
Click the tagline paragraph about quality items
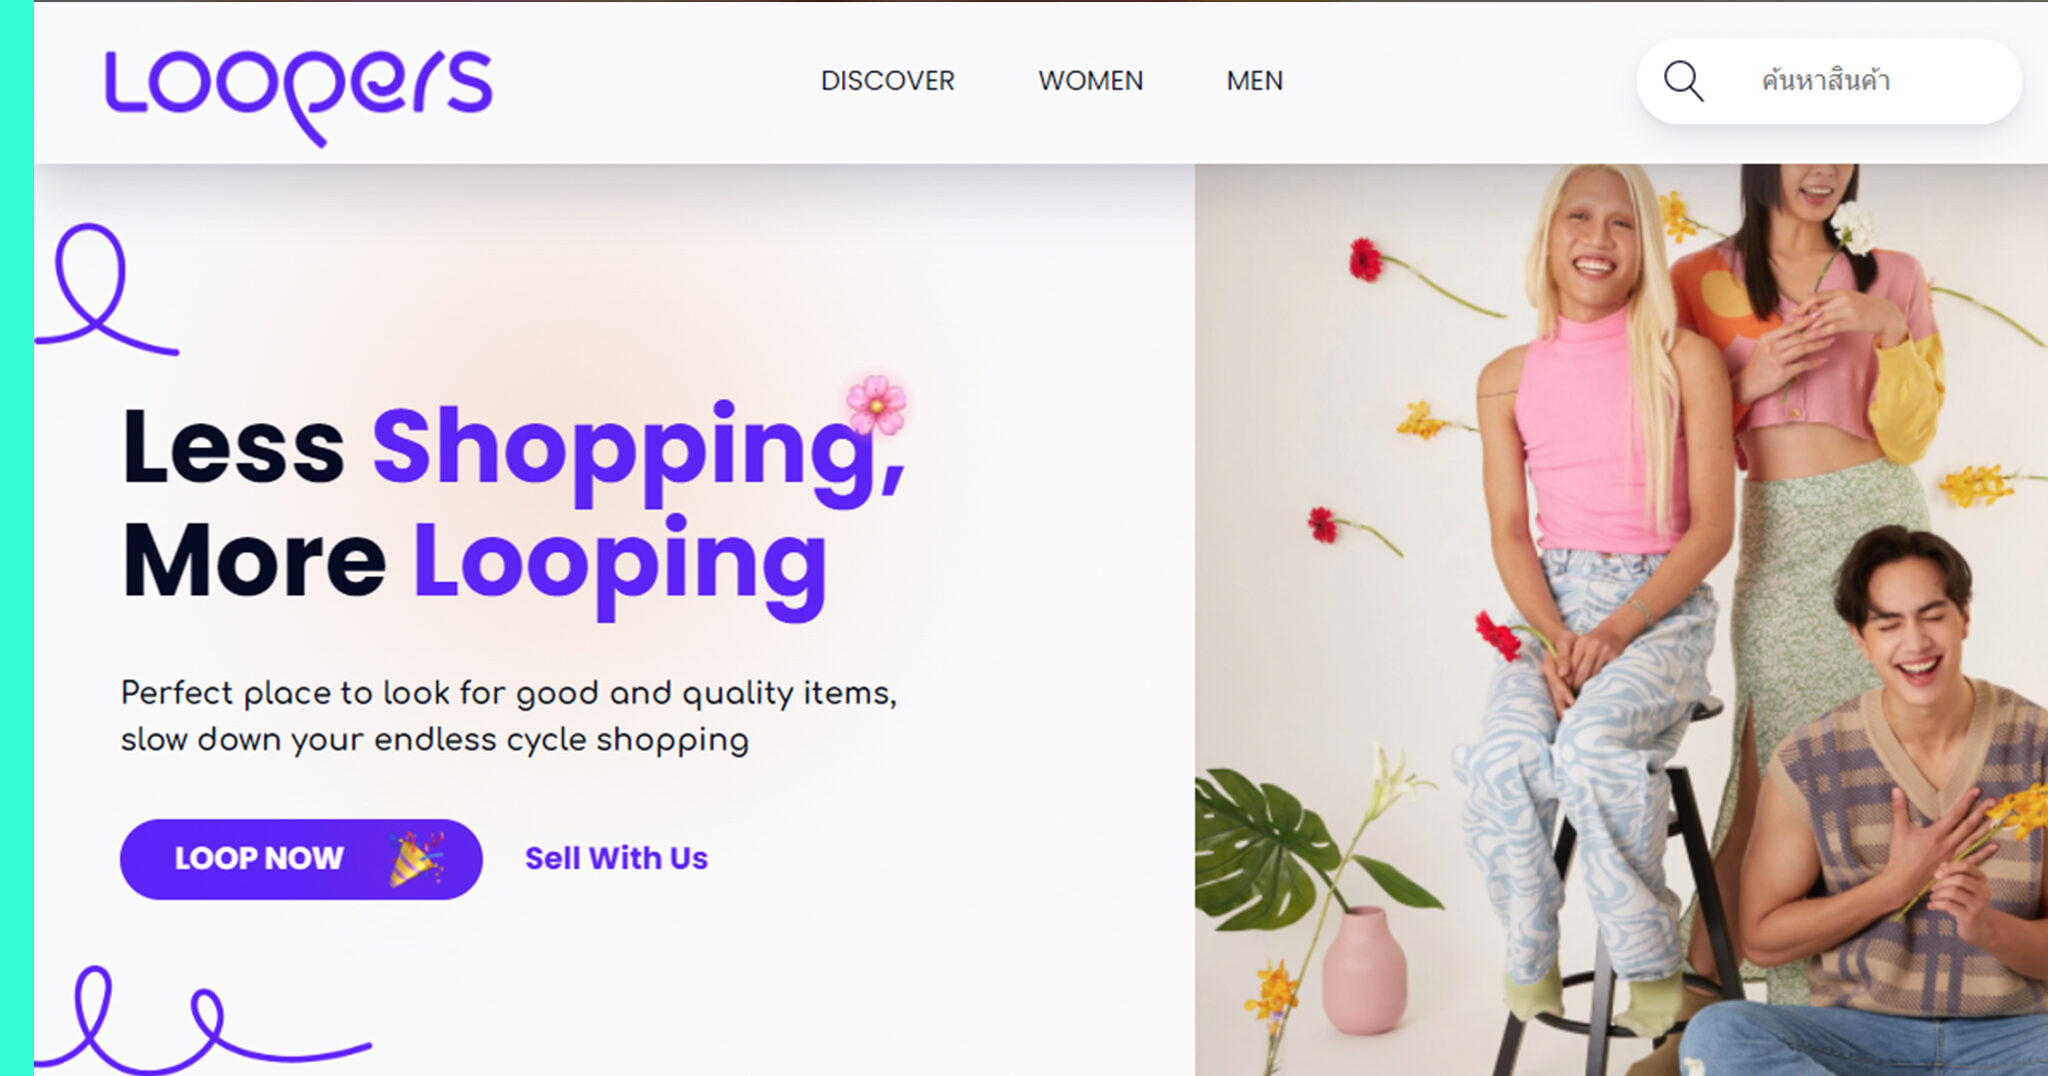[509, 716]
